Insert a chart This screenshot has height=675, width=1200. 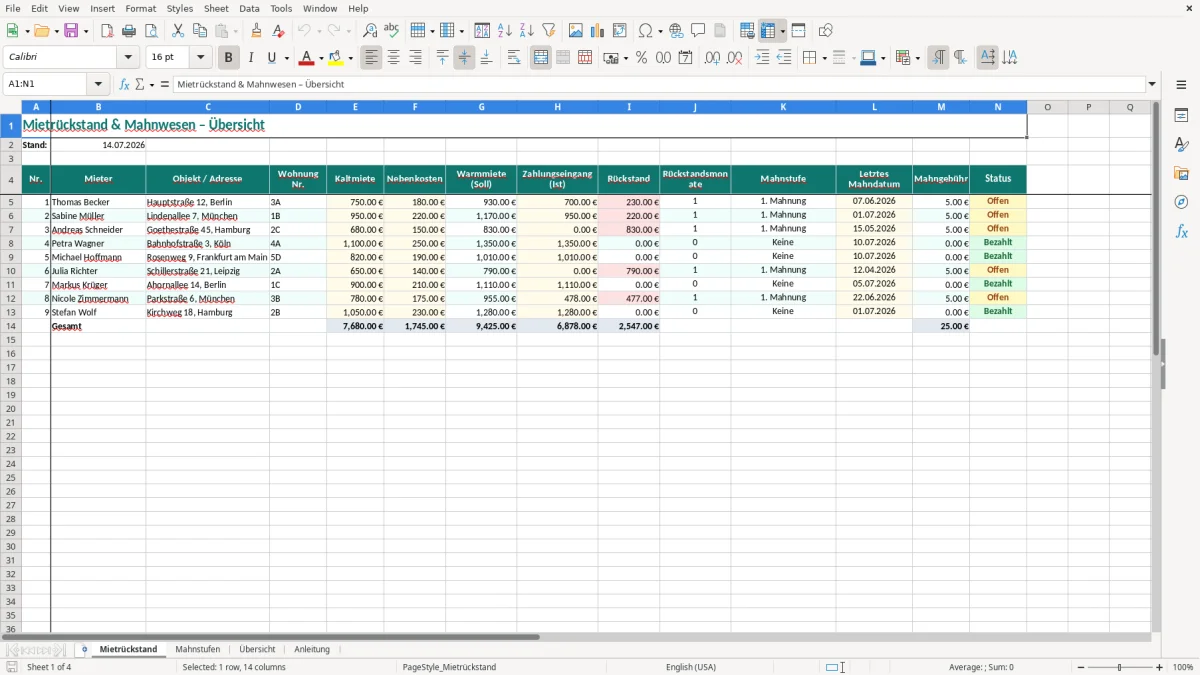pos(598,31)
